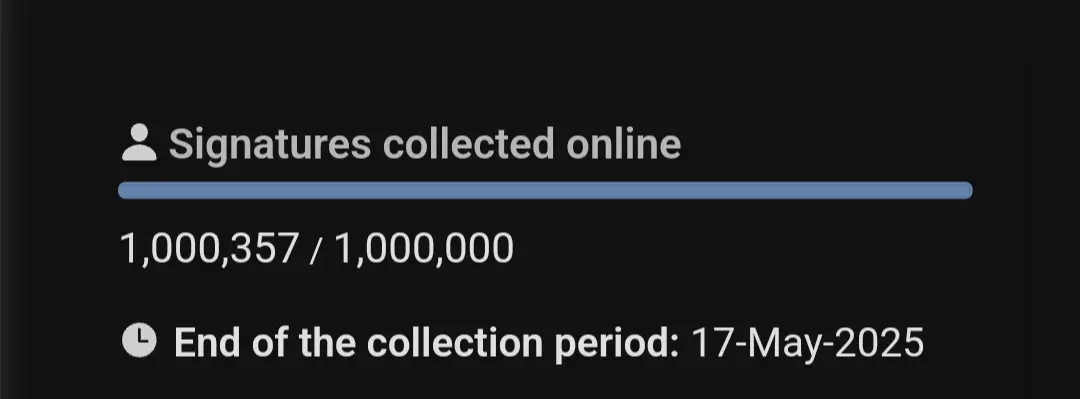Screen dimensions: 1080x399
Task: Select the blue signatures progress bar
Action: (x=545, y=190)
